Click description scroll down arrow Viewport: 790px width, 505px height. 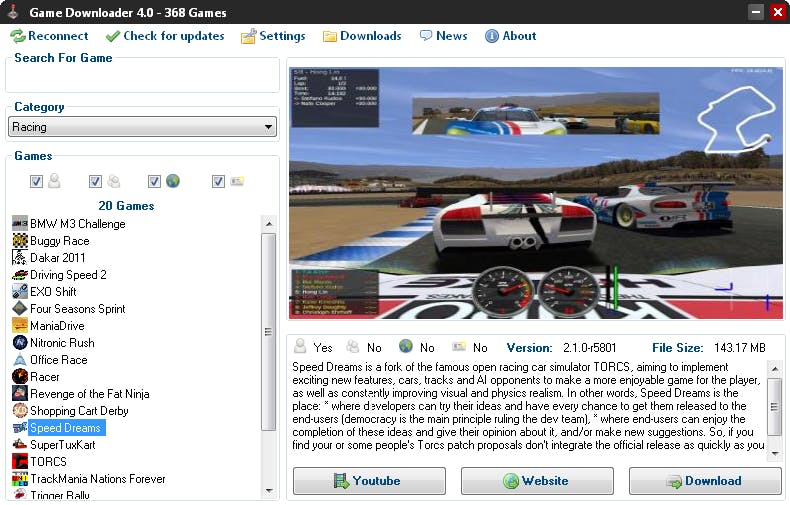[775, 453]
